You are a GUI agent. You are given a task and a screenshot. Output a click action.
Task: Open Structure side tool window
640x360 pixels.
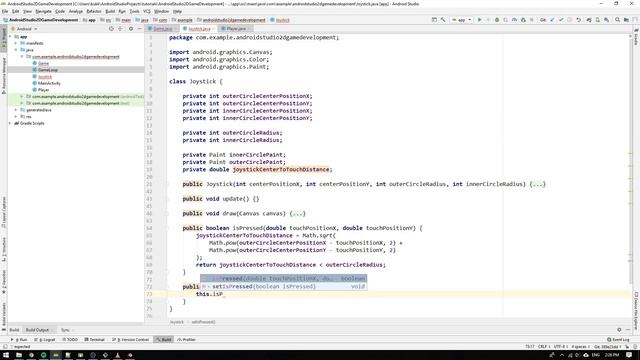[x=4, y=249]
